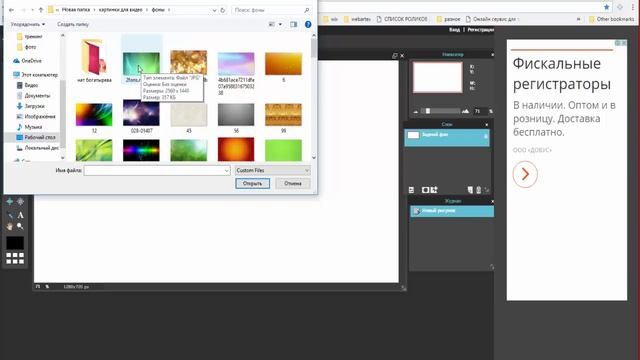Change view mode icon in dialog
The width and height of the screenshot is (640, 360).
pos(271,24)
